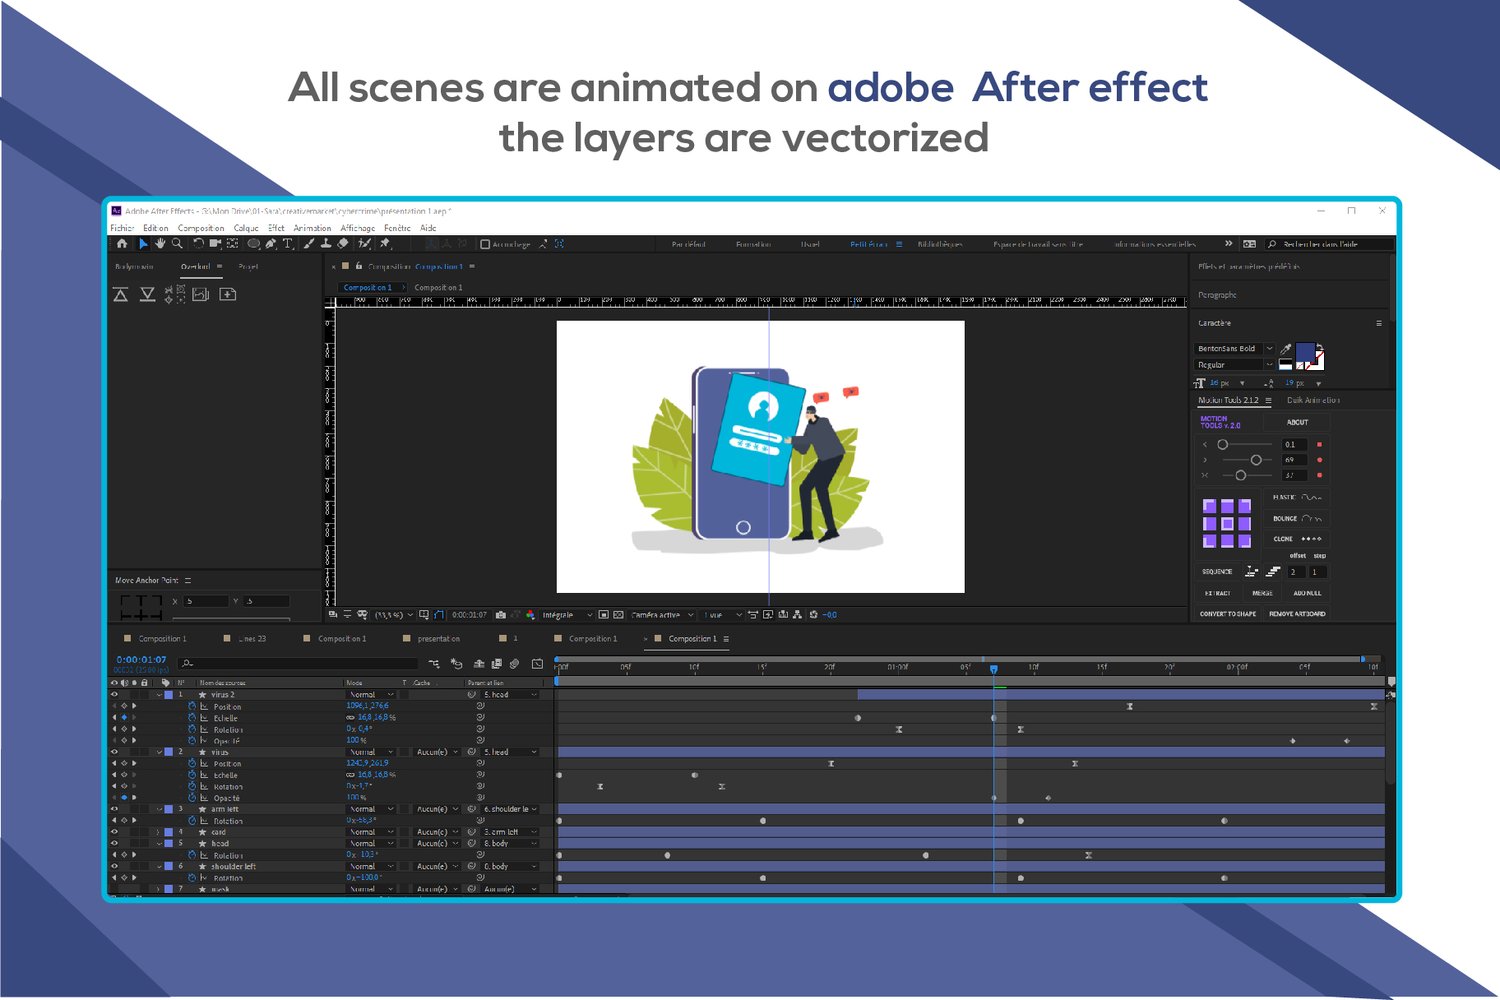Screen dimensions: 1500x1000
Task: Select the Hand tool
Action: tap(159, 243)
